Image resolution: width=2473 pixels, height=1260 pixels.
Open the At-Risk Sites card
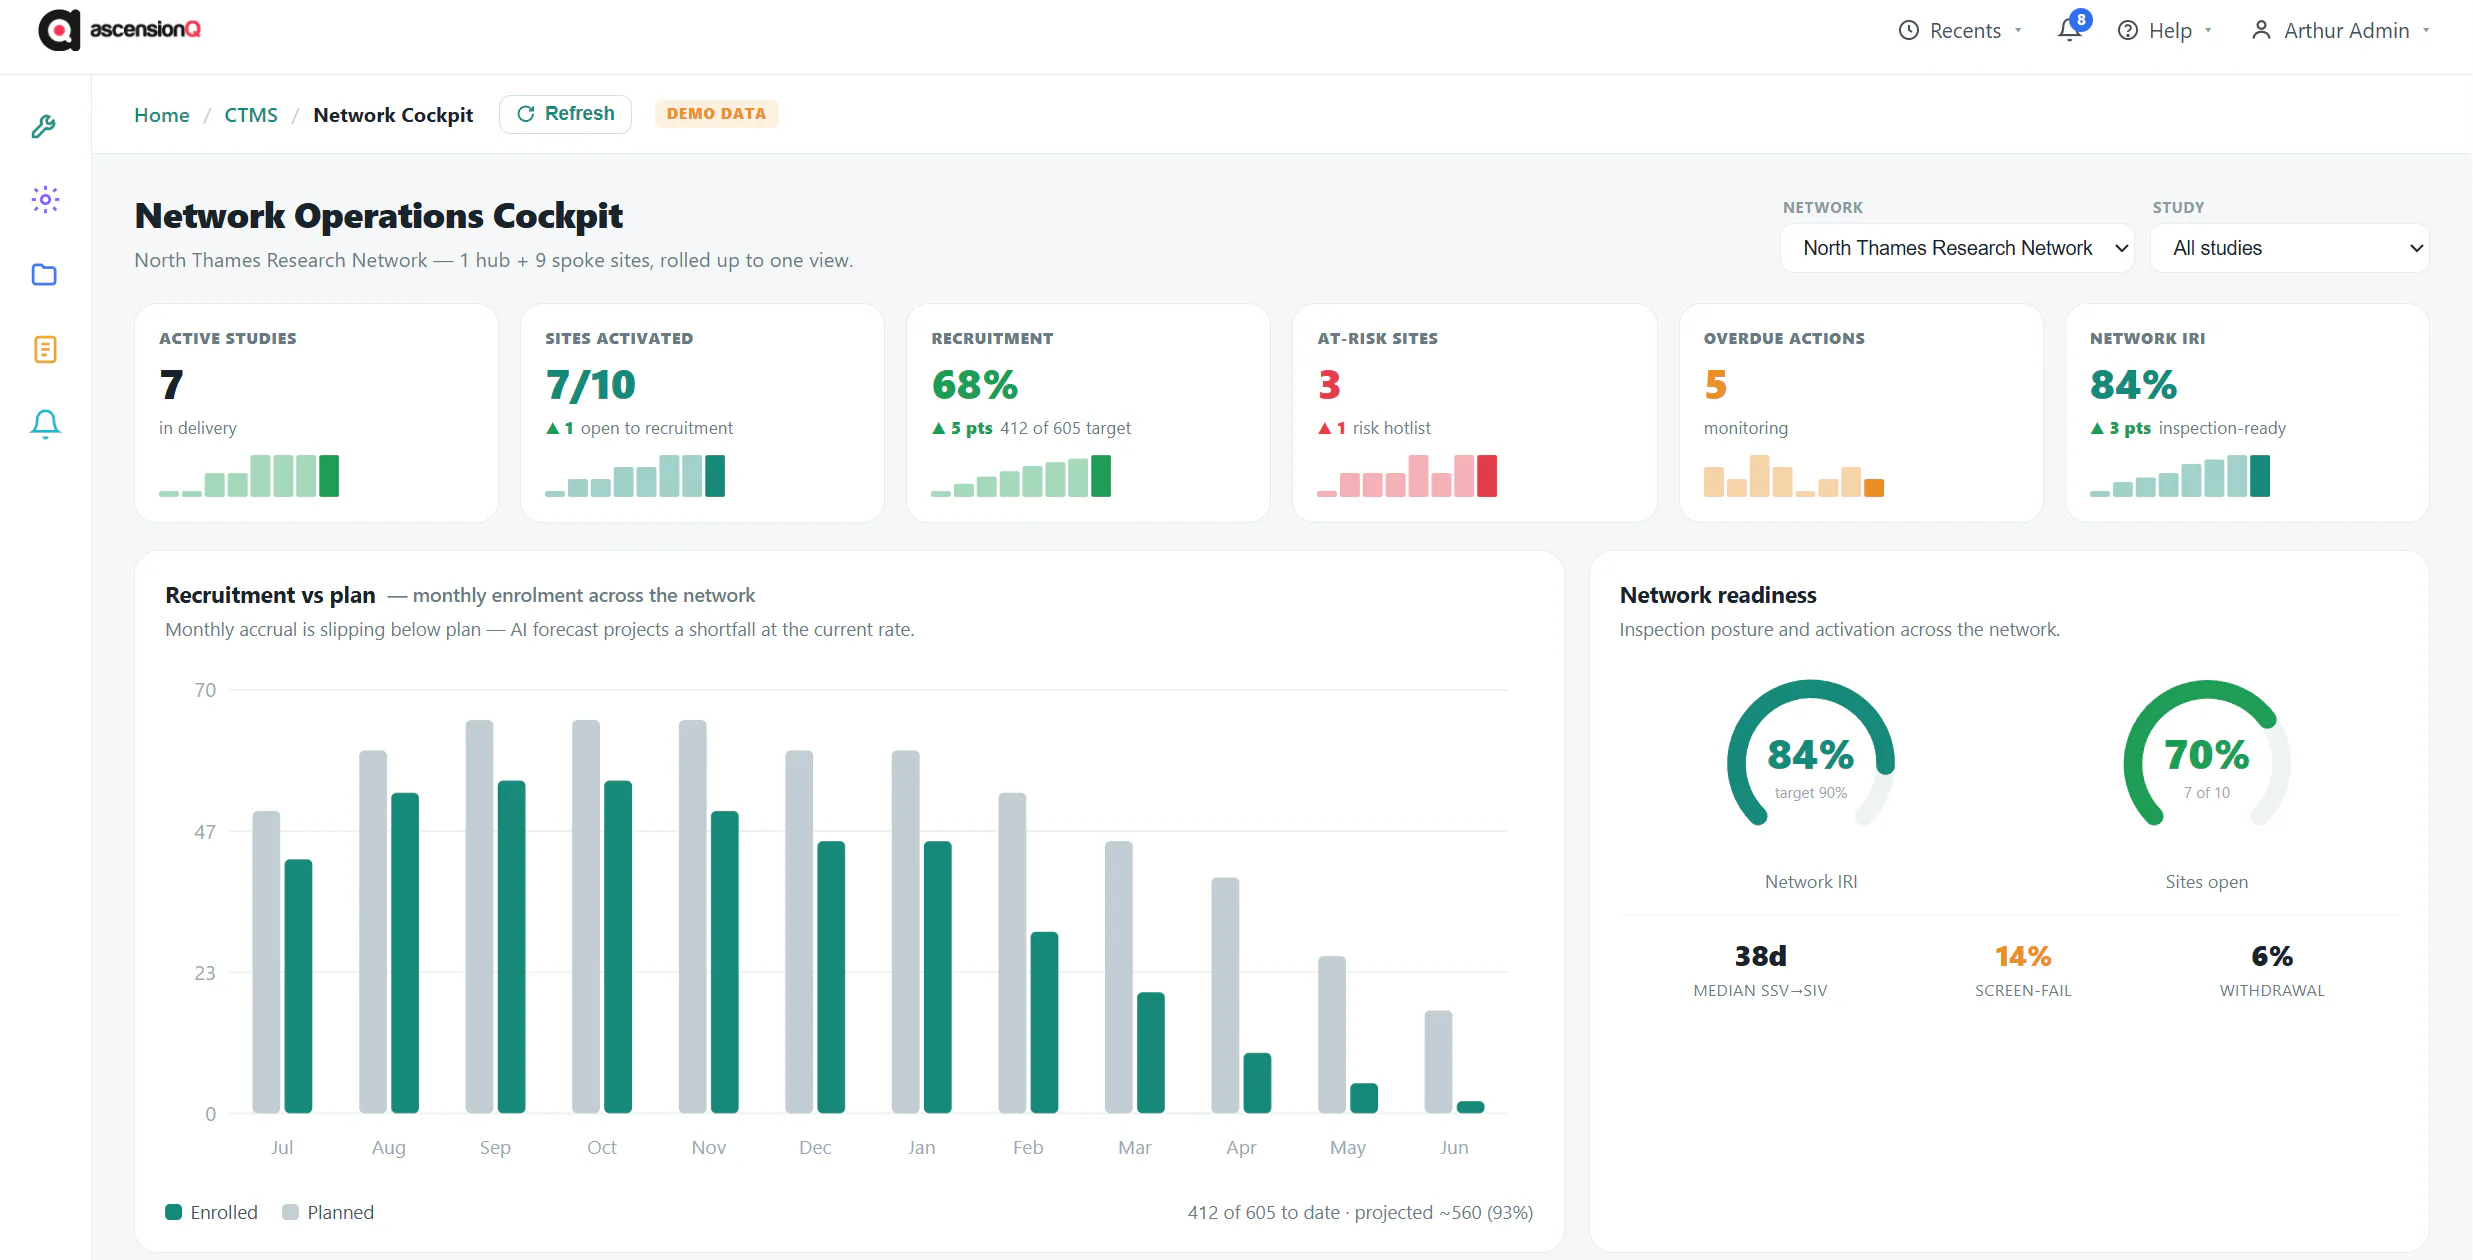[1474, 413]
